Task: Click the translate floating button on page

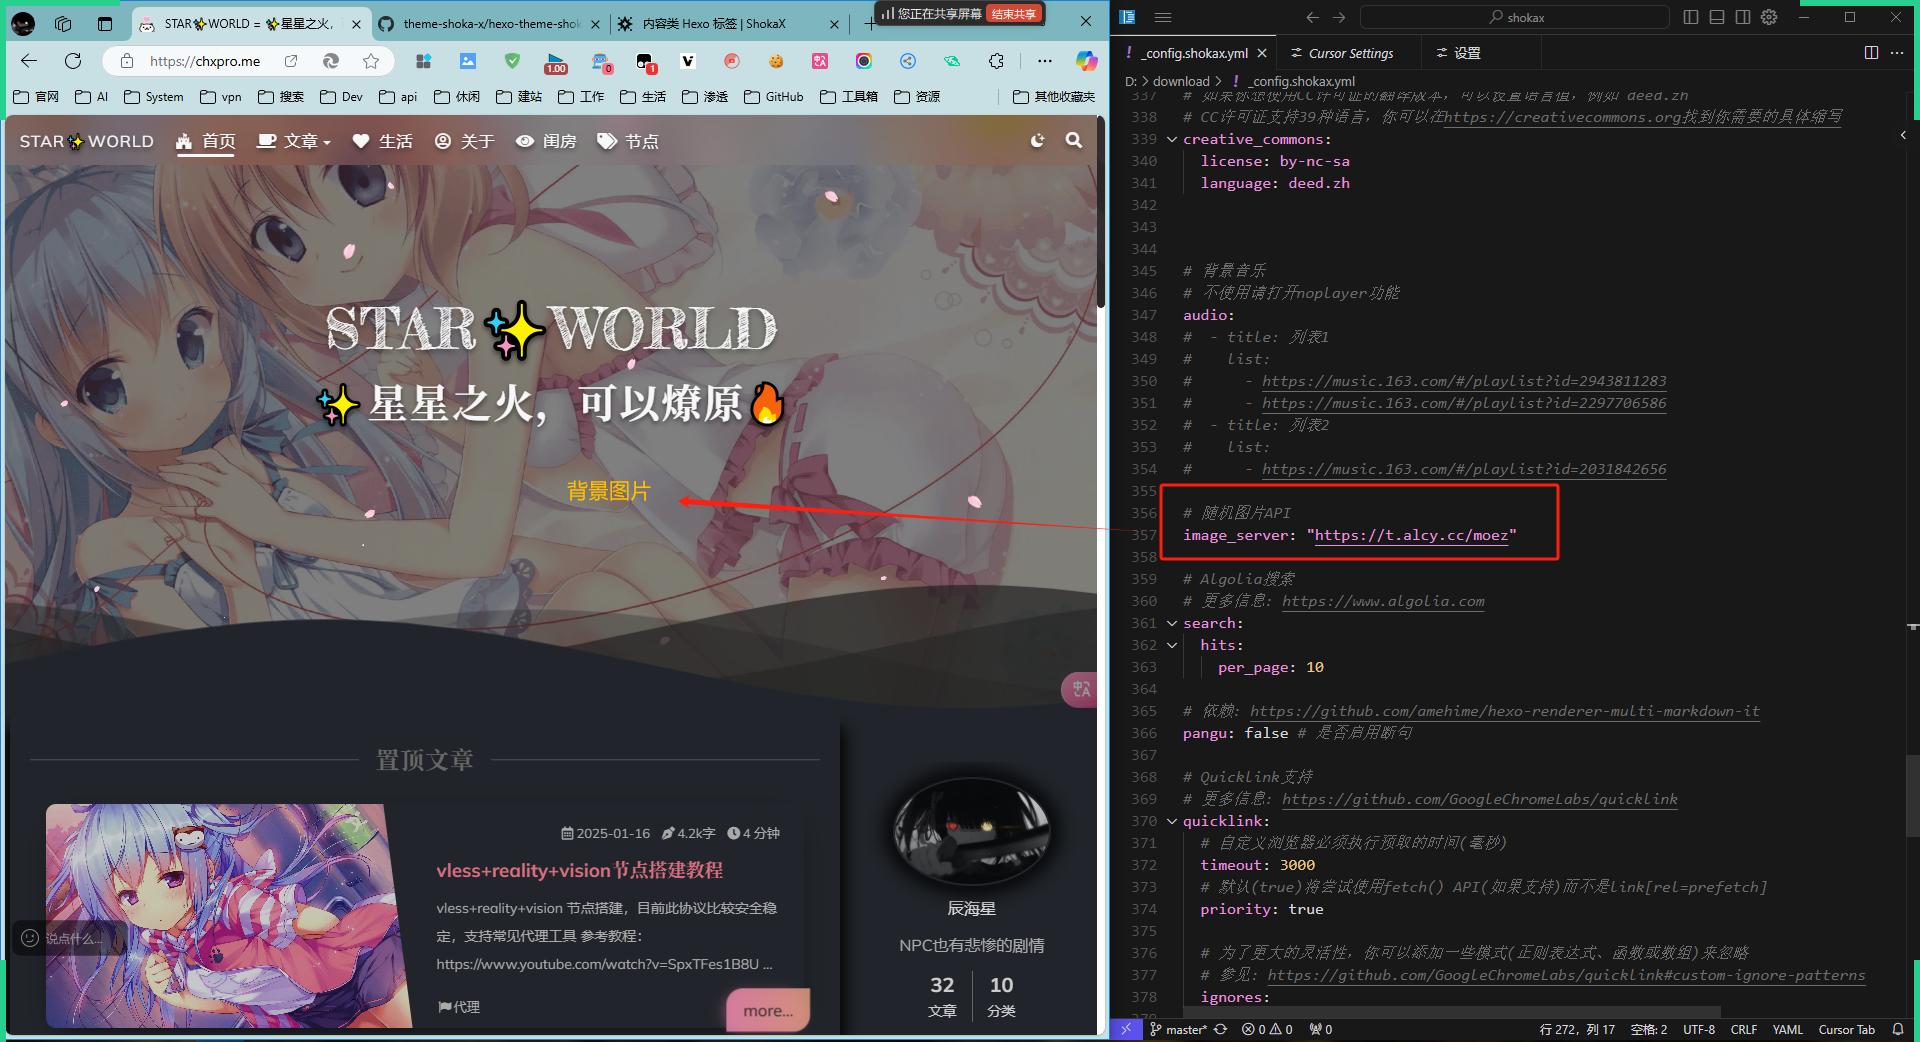Action: point(1080,689)
